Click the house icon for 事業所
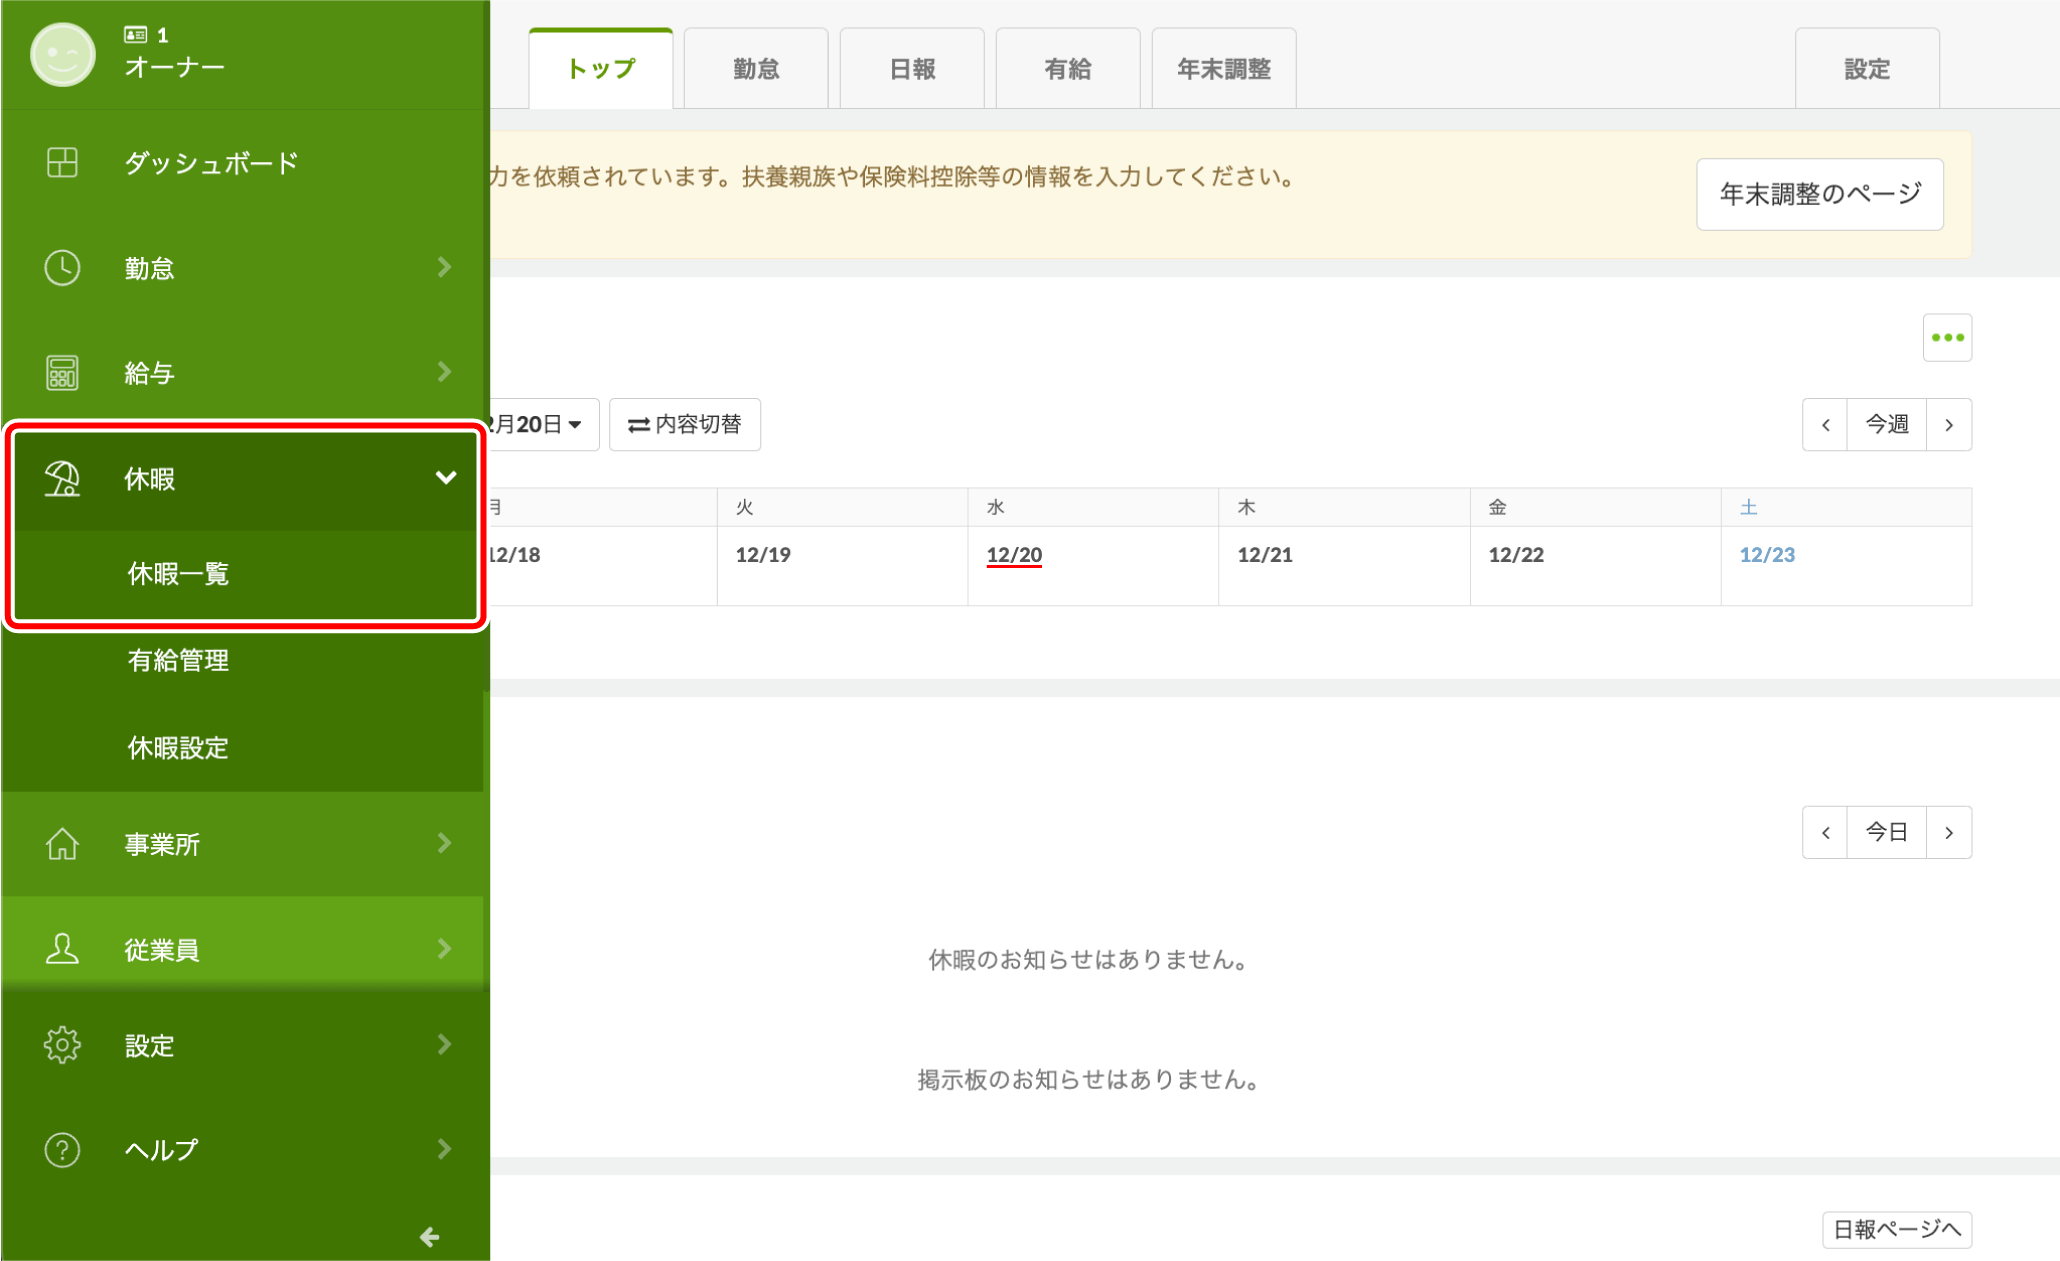Image resolution: width=2060 pixels, height=1261 pixels. pos(62,844)
